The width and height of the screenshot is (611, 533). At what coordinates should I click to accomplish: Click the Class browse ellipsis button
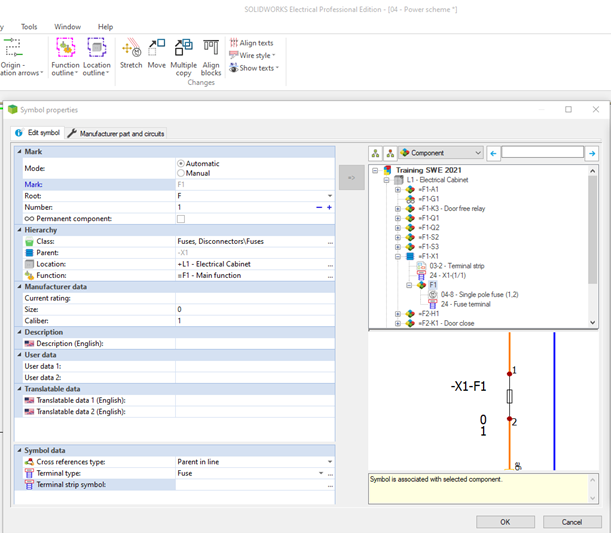330,242
